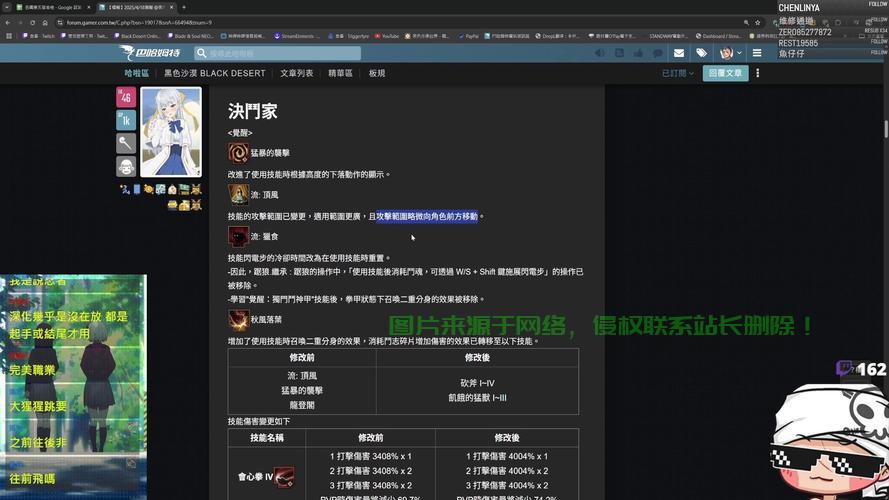This screenshot has width=889, height=500.
Task: Click the Bahamut site logo
Action: coord(150,53)
